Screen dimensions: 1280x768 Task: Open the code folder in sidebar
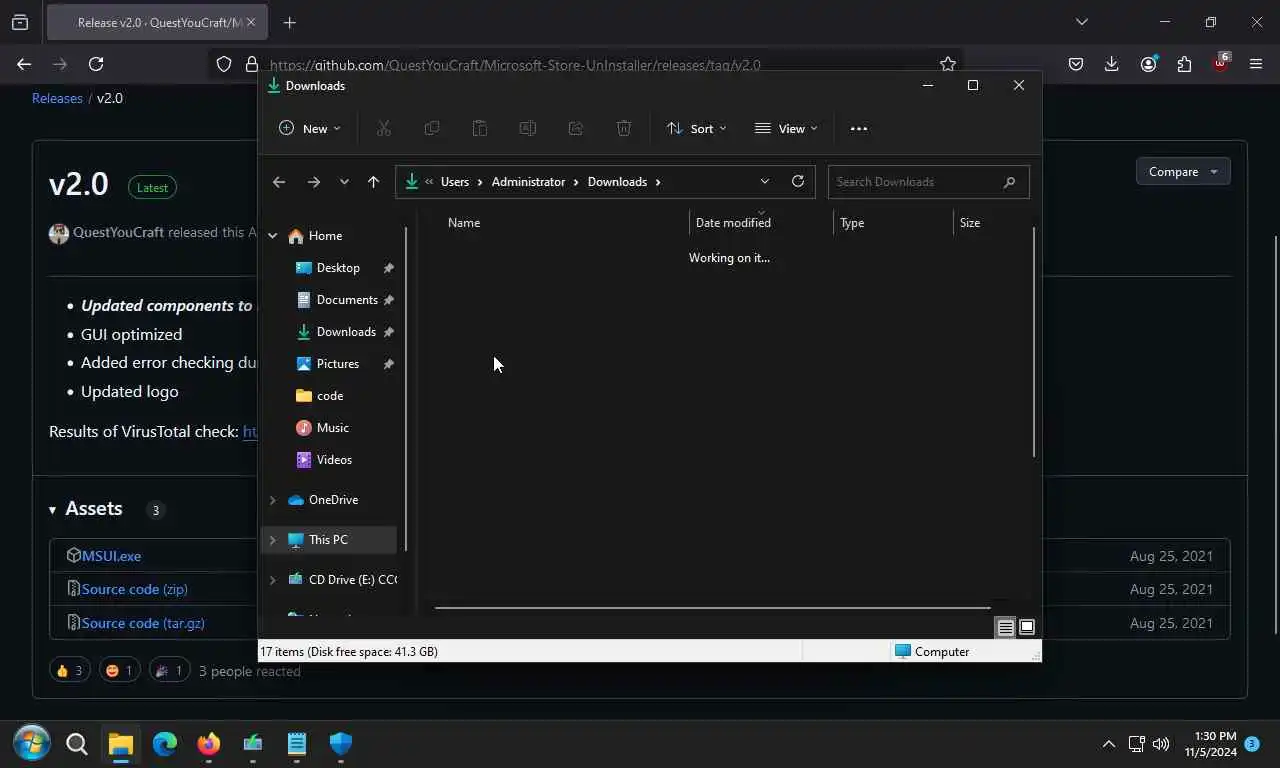click(330, 396)
